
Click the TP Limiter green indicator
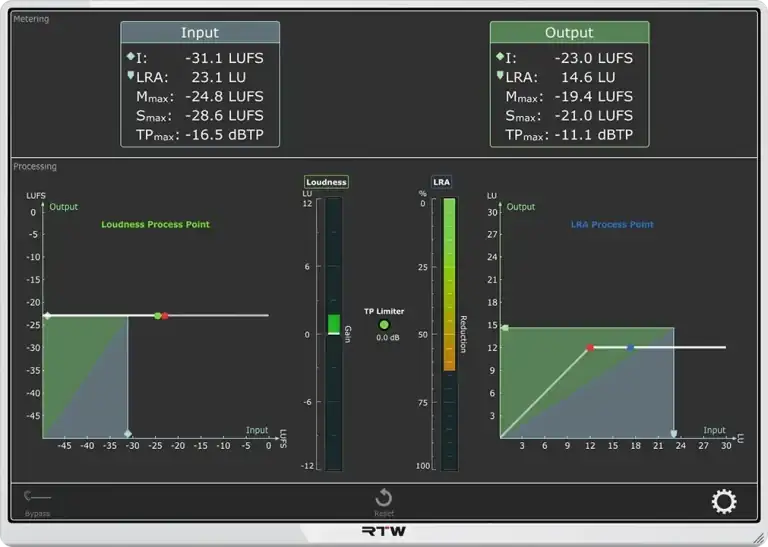(x=384, y=325)
